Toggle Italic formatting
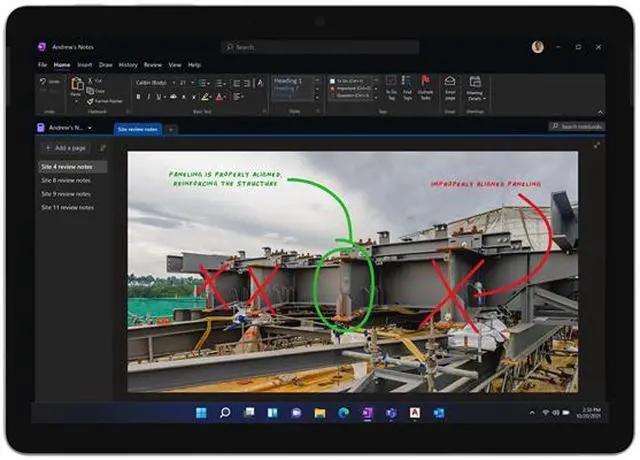 pos(149,97)
